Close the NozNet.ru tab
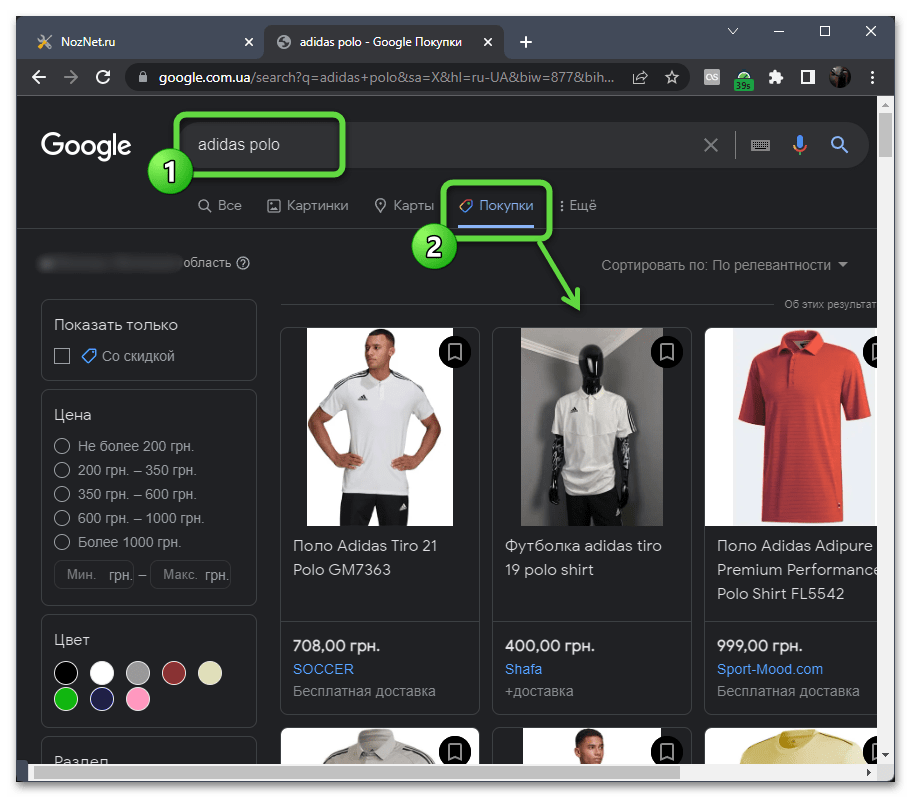The image size is (911, 798). click(x=249, y=42)
